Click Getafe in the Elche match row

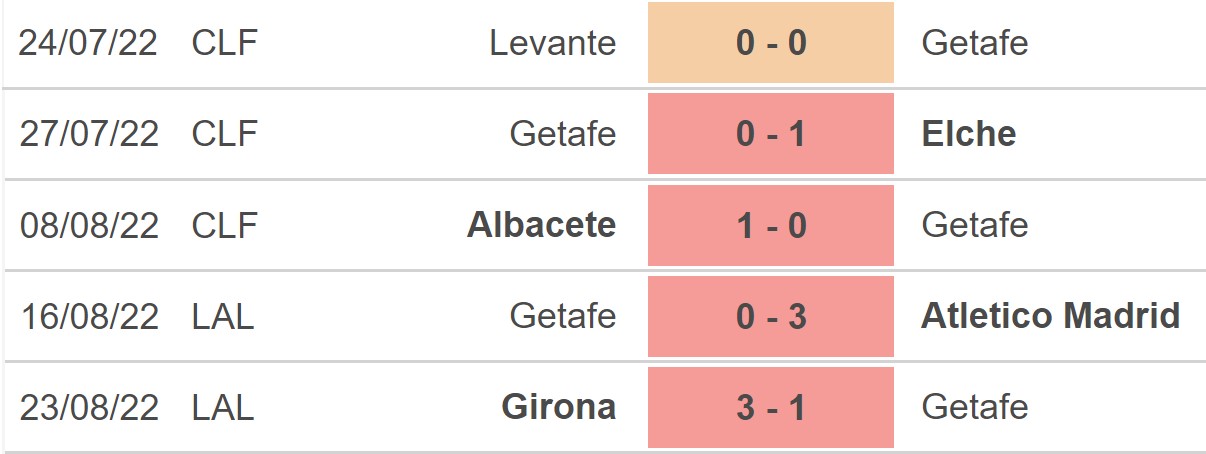562,134
